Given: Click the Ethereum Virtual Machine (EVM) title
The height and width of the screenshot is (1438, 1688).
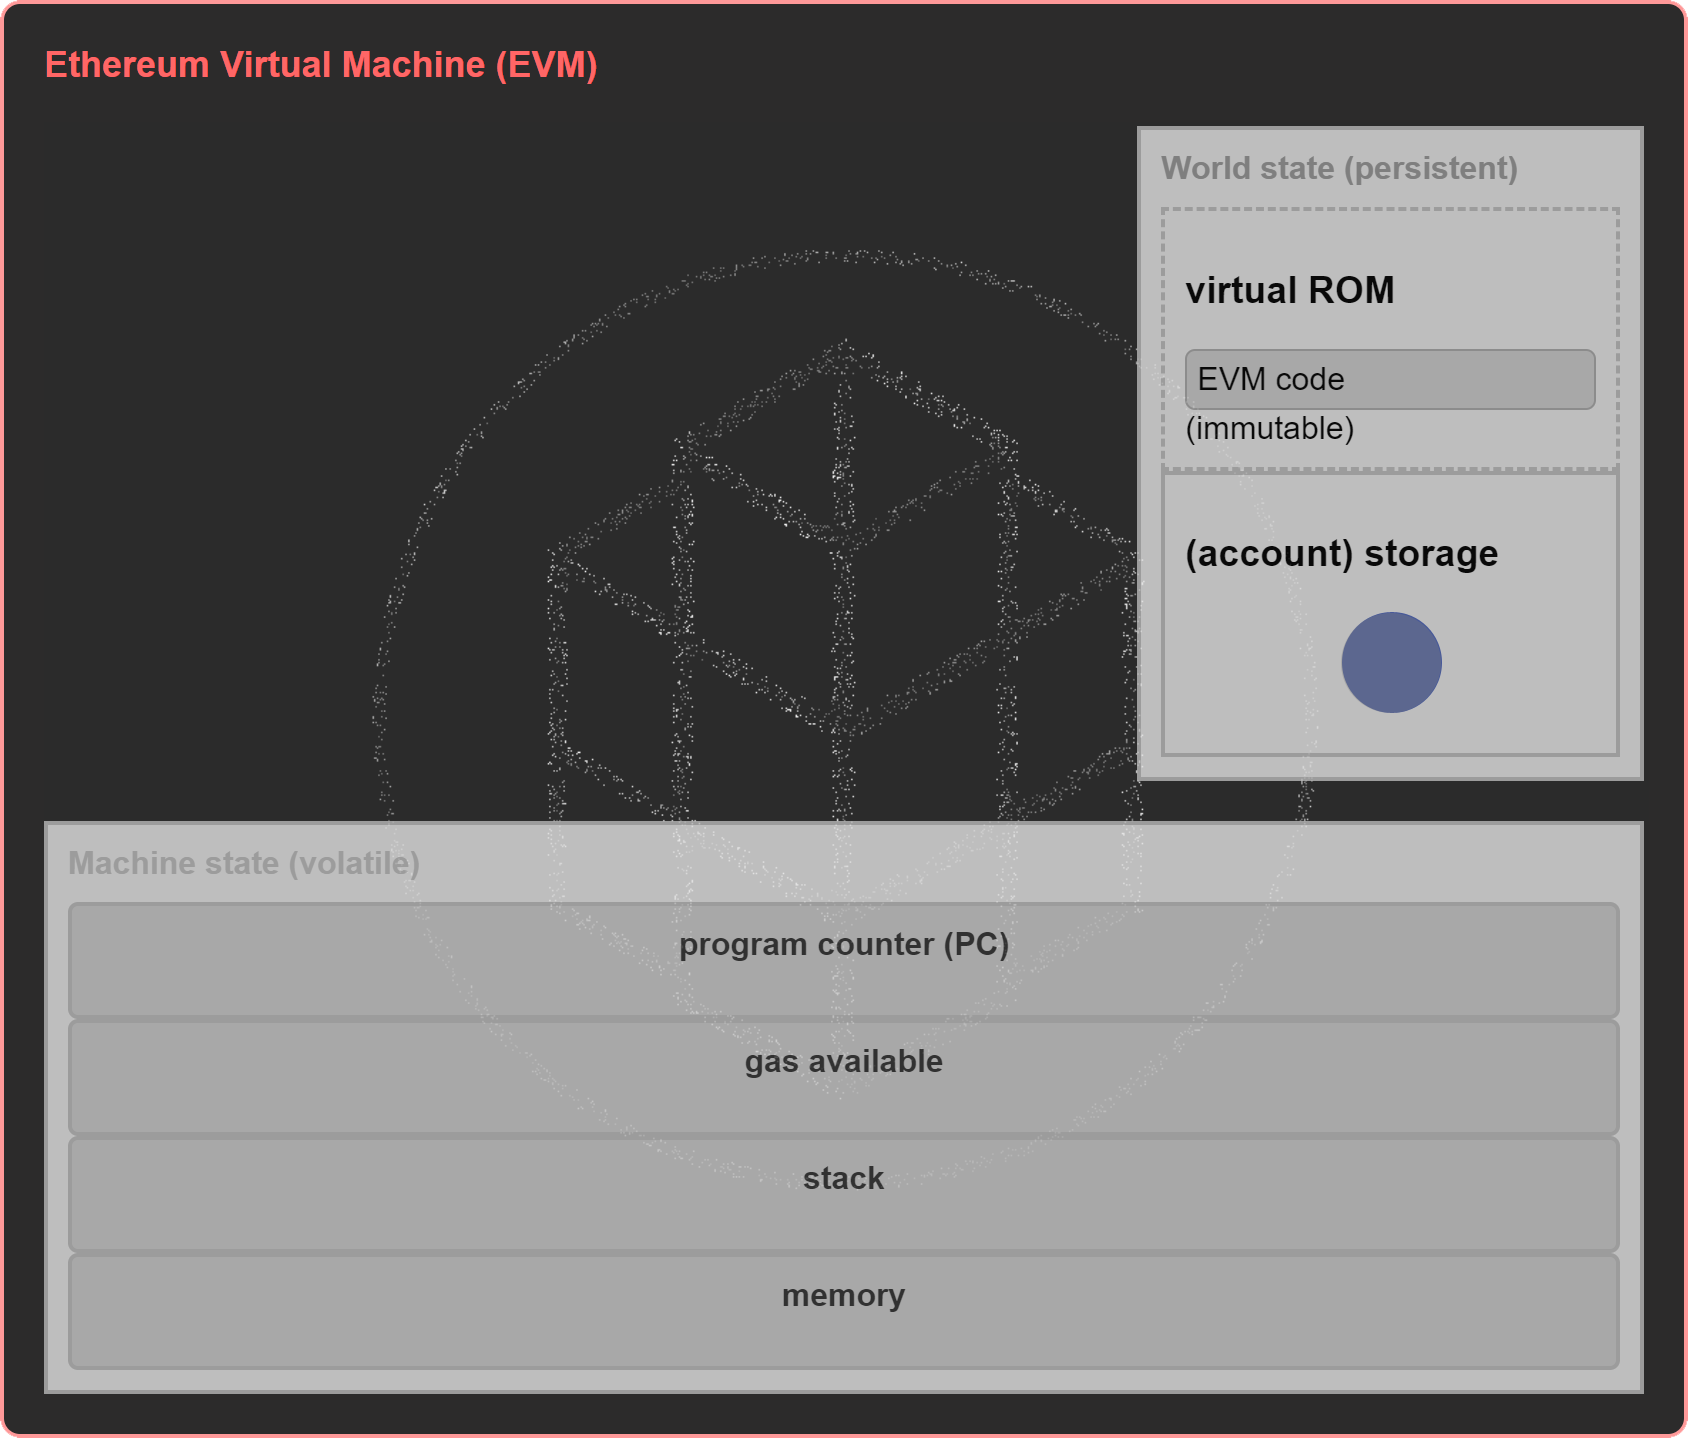Looking at the screenshot, I should 321,65.
